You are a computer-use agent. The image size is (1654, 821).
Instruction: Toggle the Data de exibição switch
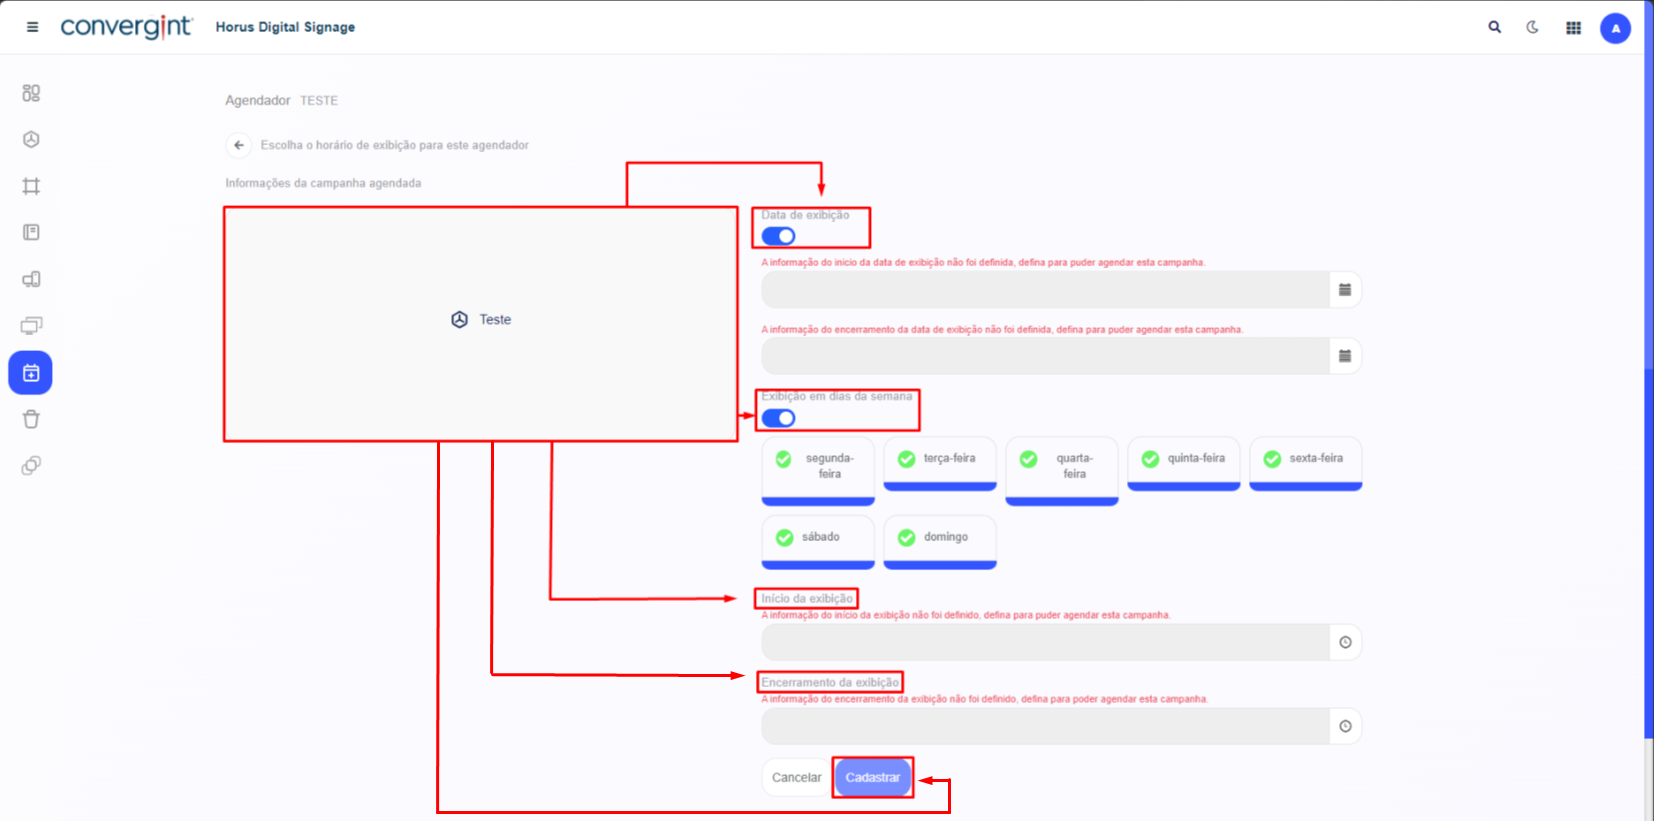point(778,236)
